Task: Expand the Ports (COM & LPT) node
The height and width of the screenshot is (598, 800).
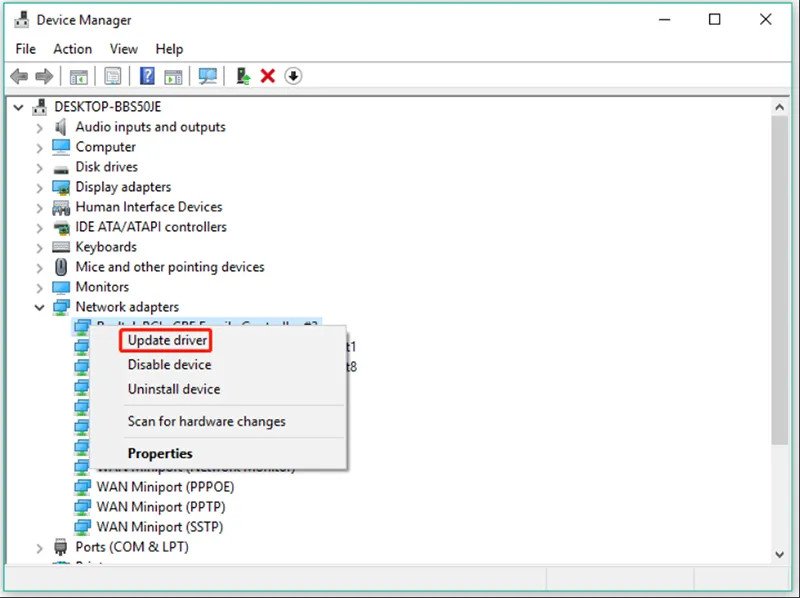Action: click(40, 547)
